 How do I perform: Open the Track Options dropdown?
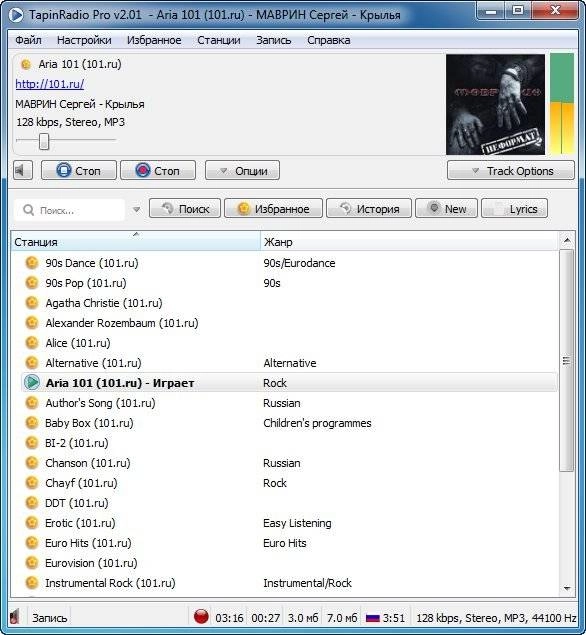click(511, 170)
